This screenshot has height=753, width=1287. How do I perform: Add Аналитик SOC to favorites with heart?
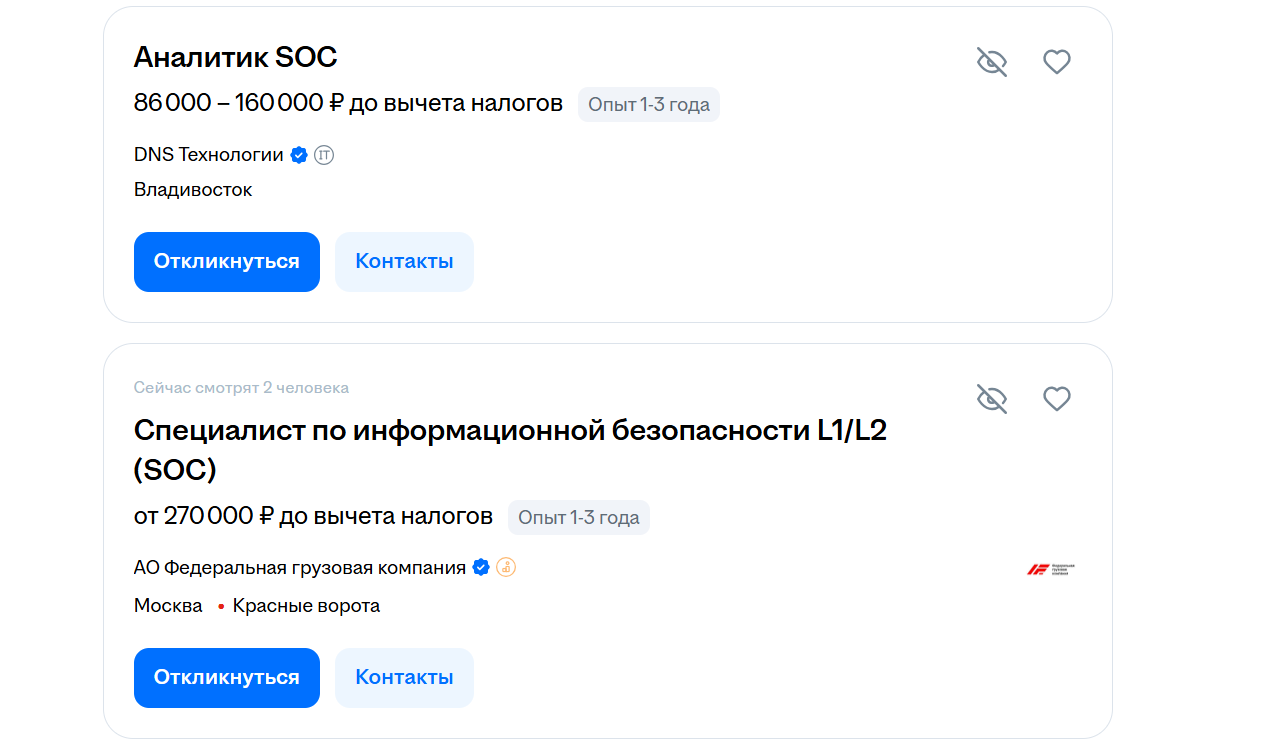coord(1057,62)
